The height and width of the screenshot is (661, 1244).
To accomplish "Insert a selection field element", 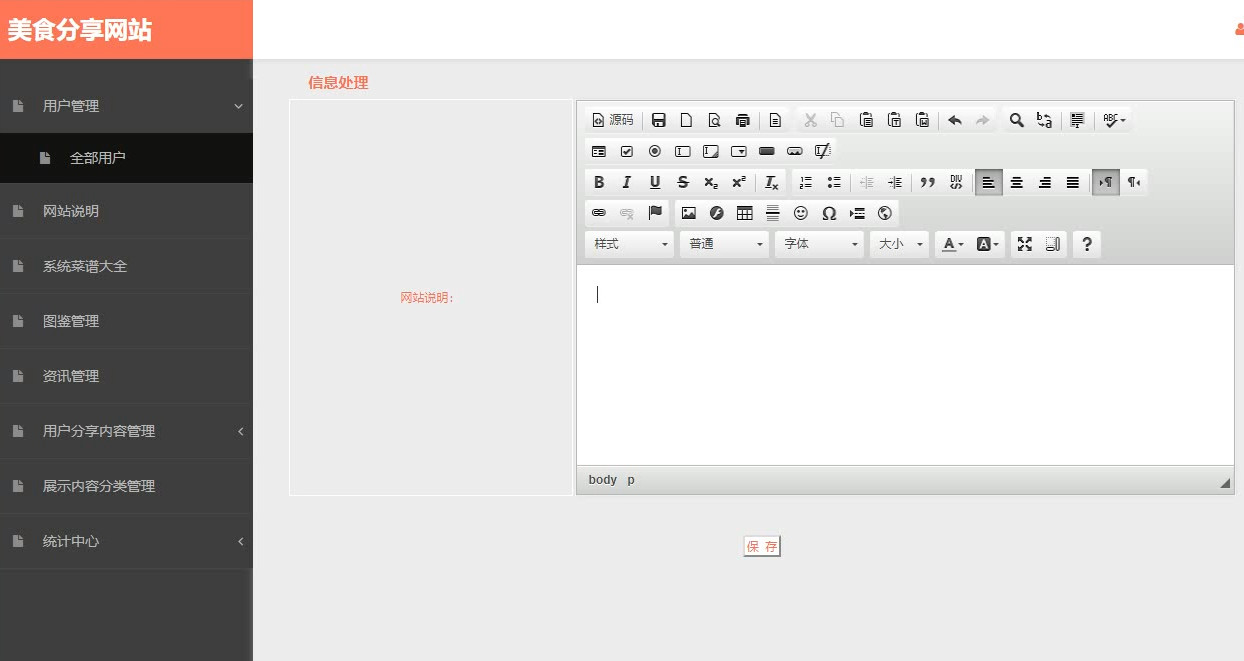I will click(739, 151).
